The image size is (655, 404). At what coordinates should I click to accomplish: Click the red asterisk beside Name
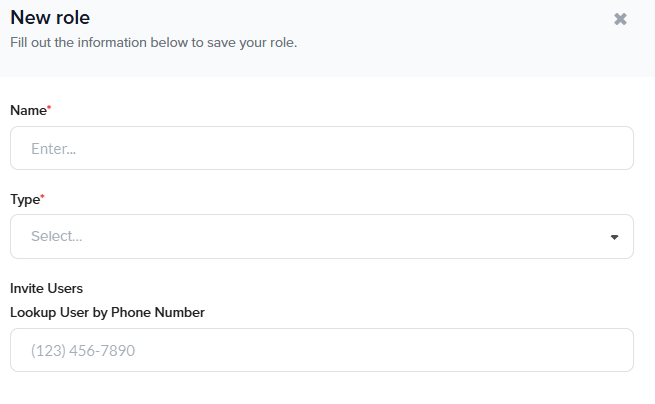click(49, 106)
